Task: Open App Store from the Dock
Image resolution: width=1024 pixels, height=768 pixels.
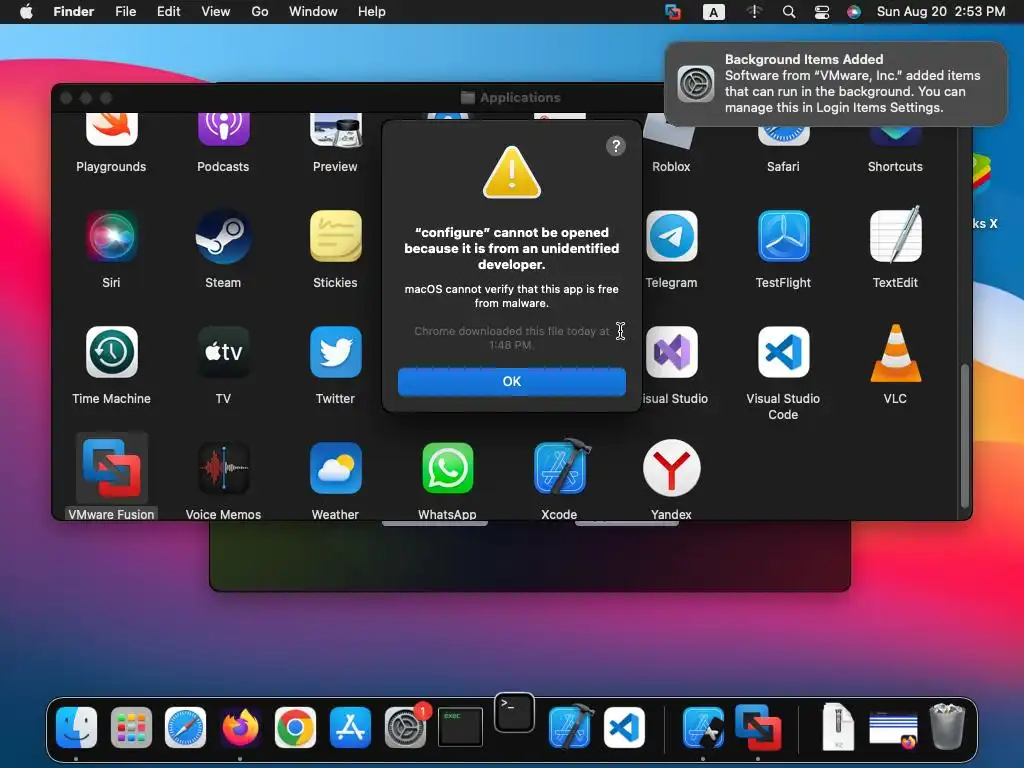Action: 350,727
